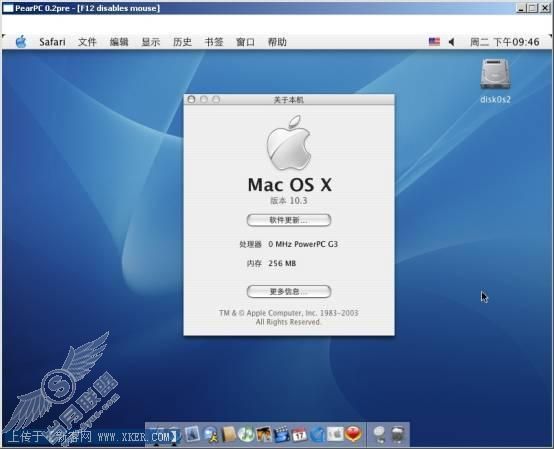Click the 256 MB memory value
The width and height of the screenshot is (554, 449).
tap(282, 263)
